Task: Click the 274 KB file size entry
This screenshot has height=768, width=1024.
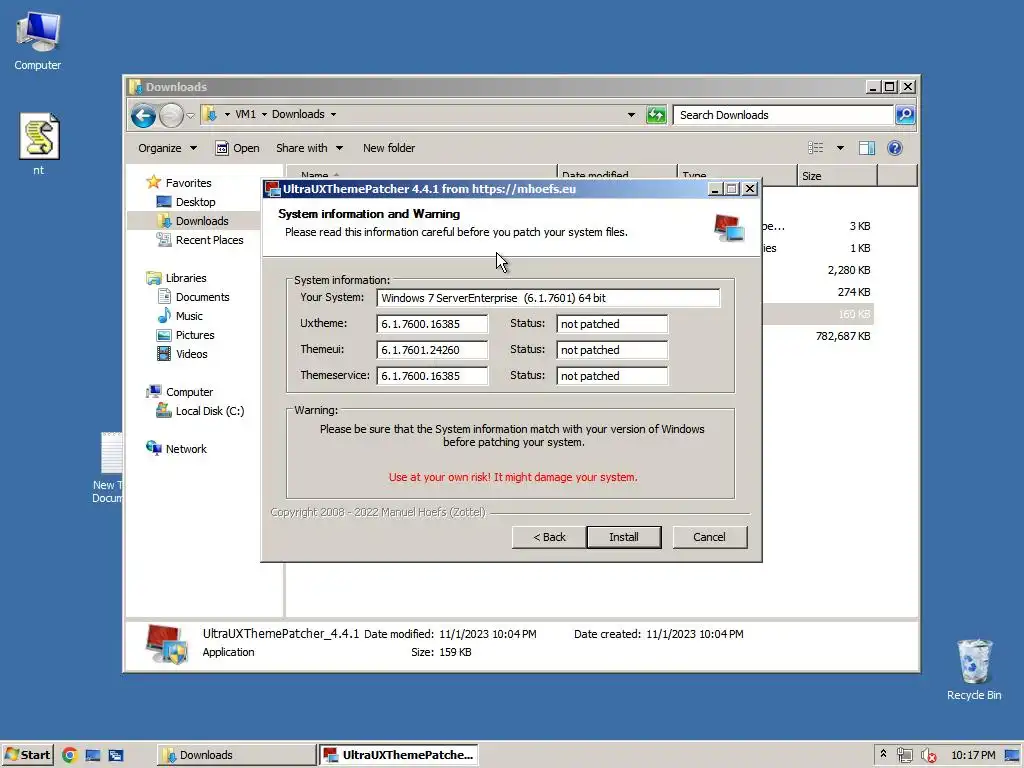Action: point(854,292)
